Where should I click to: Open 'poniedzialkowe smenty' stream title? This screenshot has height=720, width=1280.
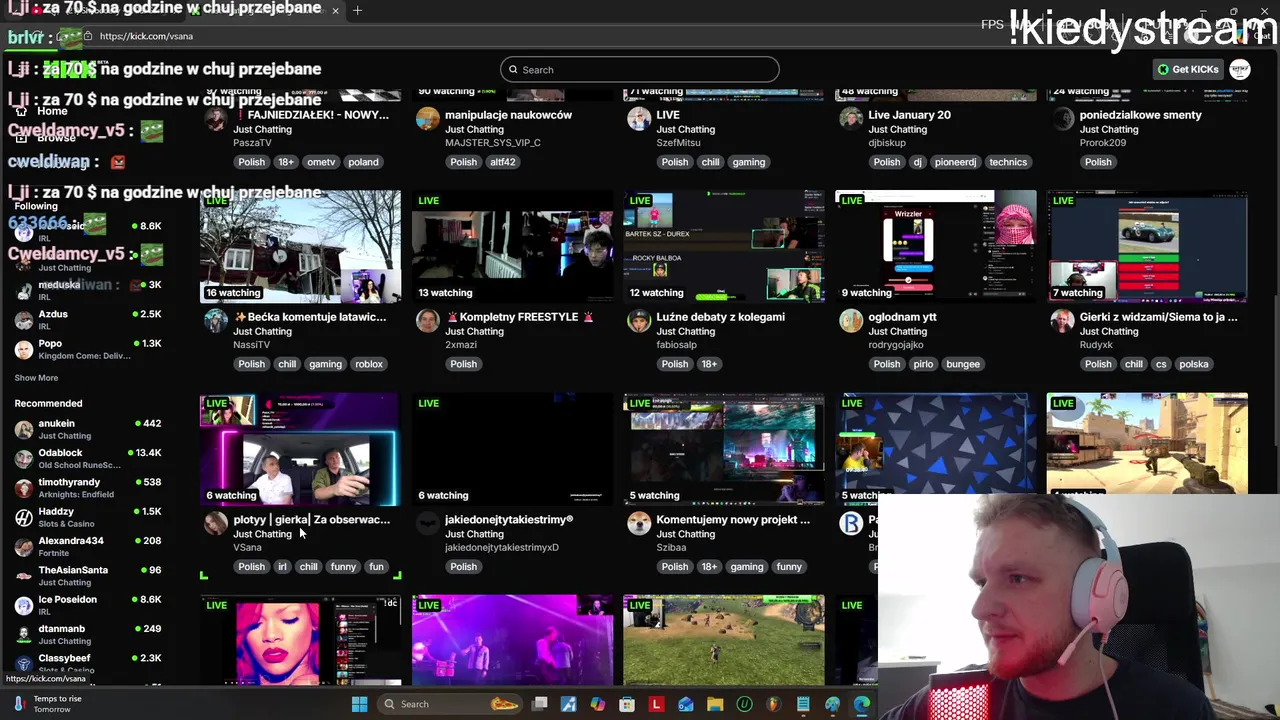coord(1140,115)
